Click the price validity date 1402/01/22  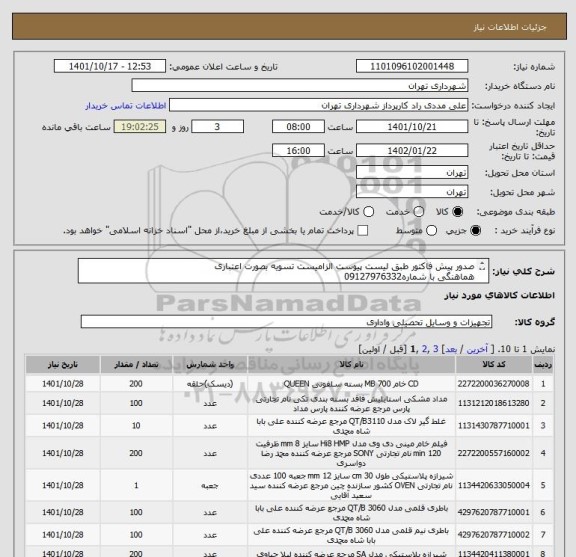coord(412,151)
